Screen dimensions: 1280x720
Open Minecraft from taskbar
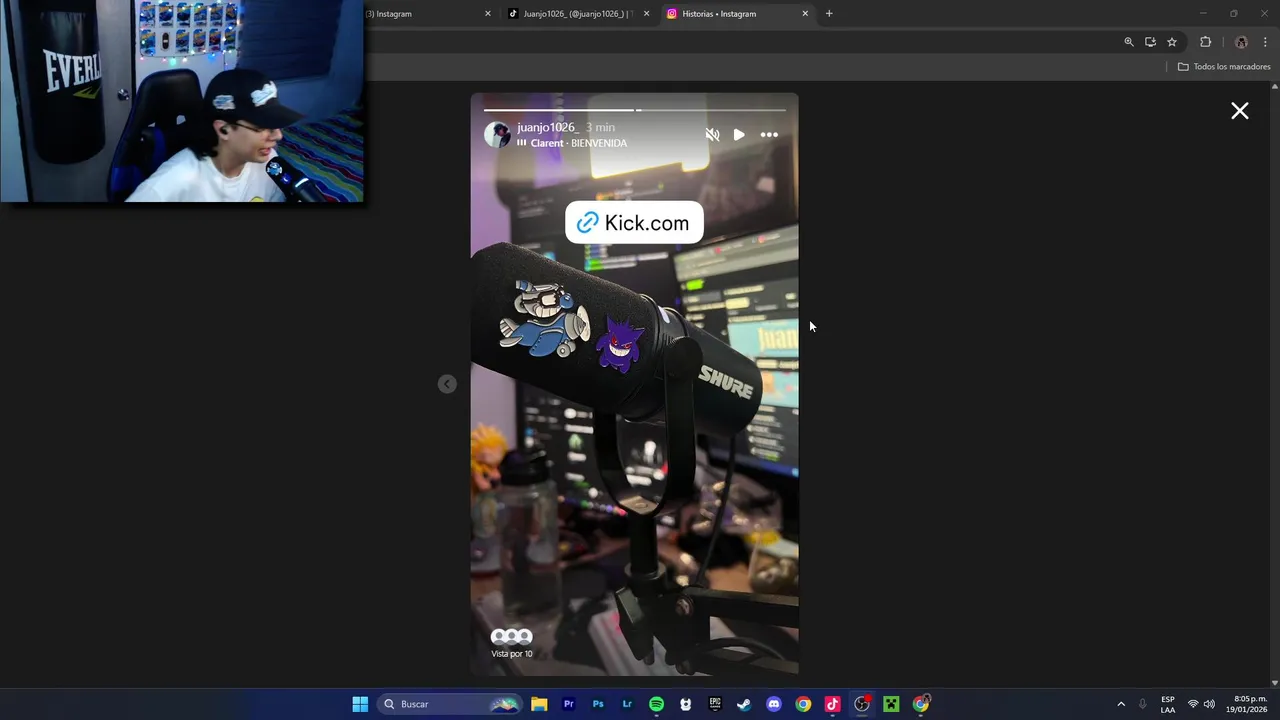891,704
